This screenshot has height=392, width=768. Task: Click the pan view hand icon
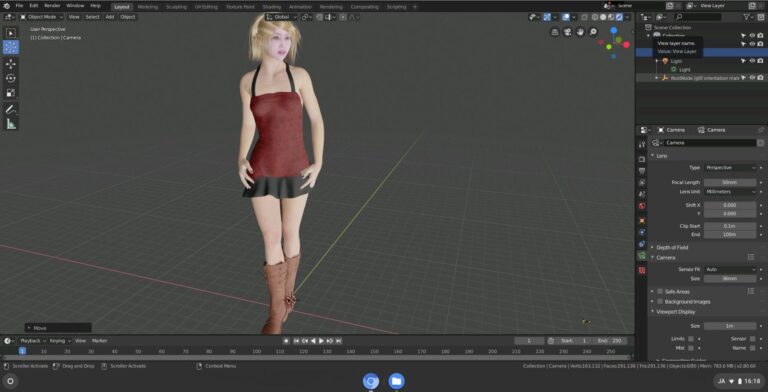[580, 32]
